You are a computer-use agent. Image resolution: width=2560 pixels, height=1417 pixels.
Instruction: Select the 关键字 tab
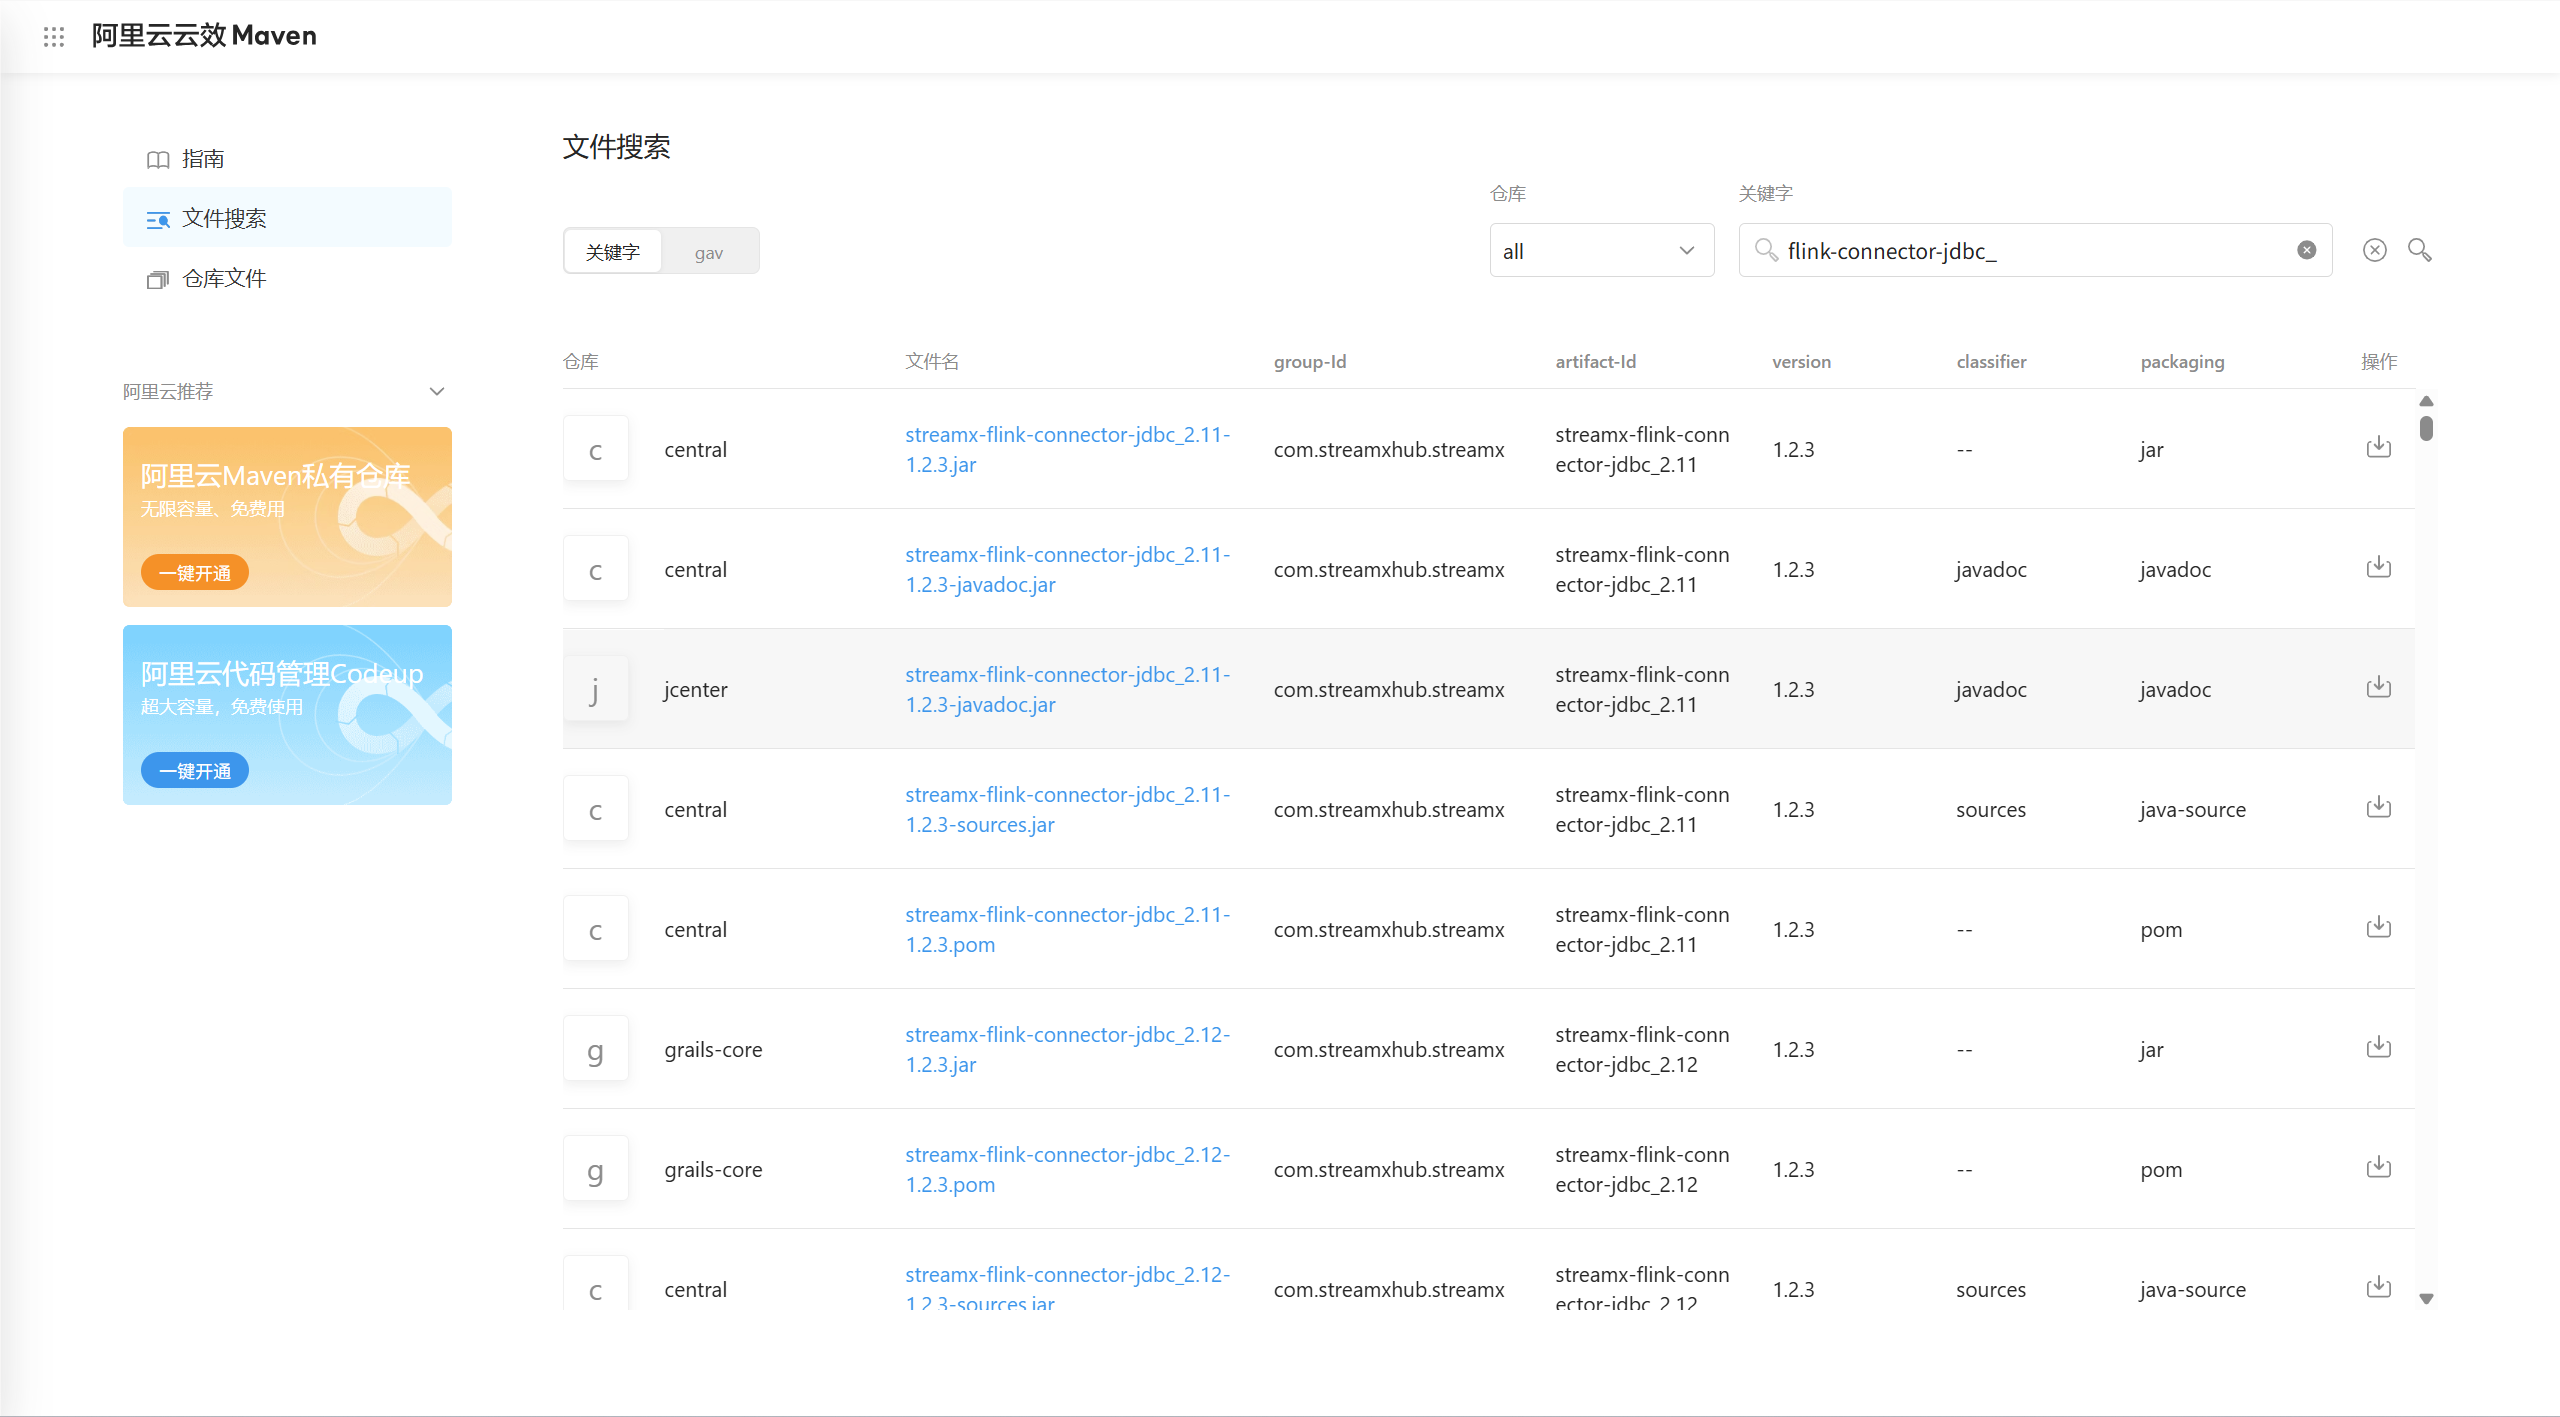611,252
